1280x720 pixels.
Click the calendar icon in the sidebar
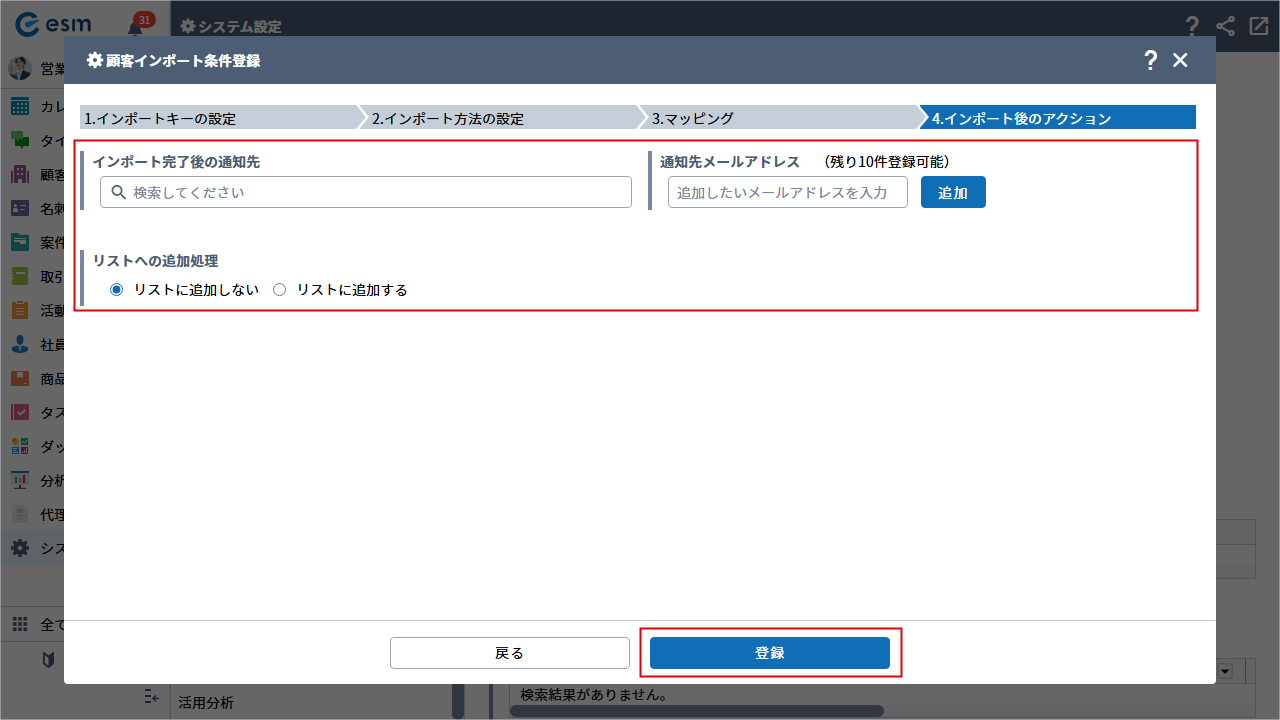[x=20, y=107]
